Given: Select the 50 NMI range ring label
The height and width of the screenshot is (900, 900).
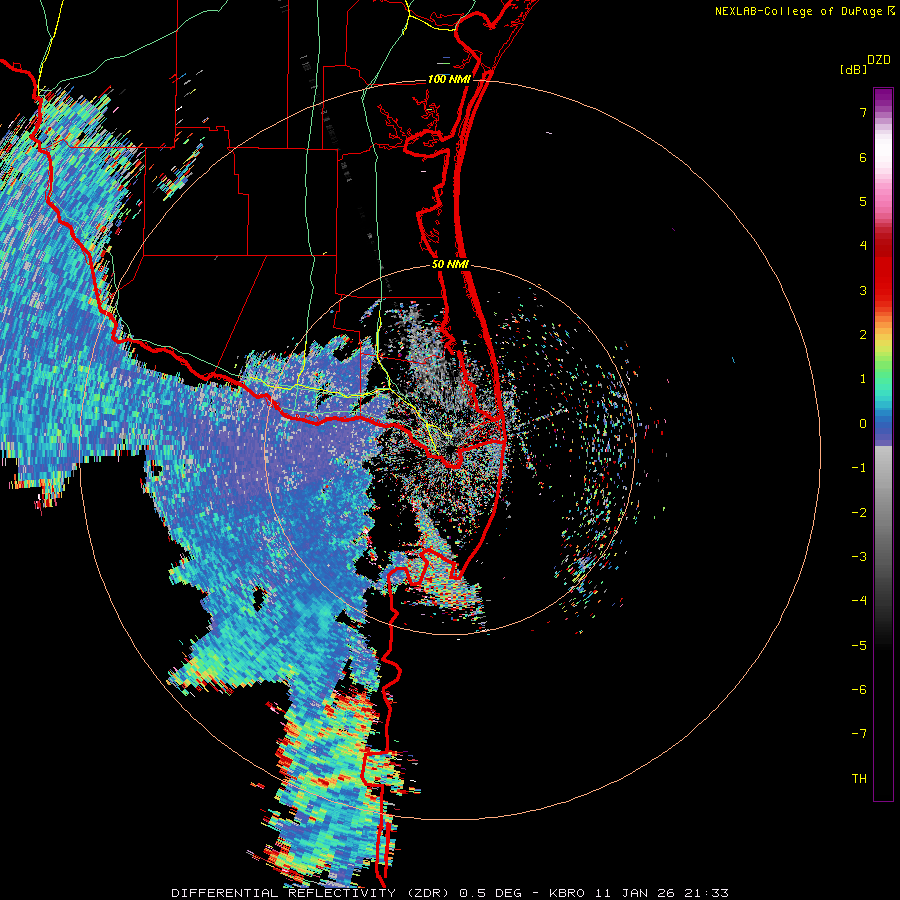Looking at the screenshot, I should [450, 265].
